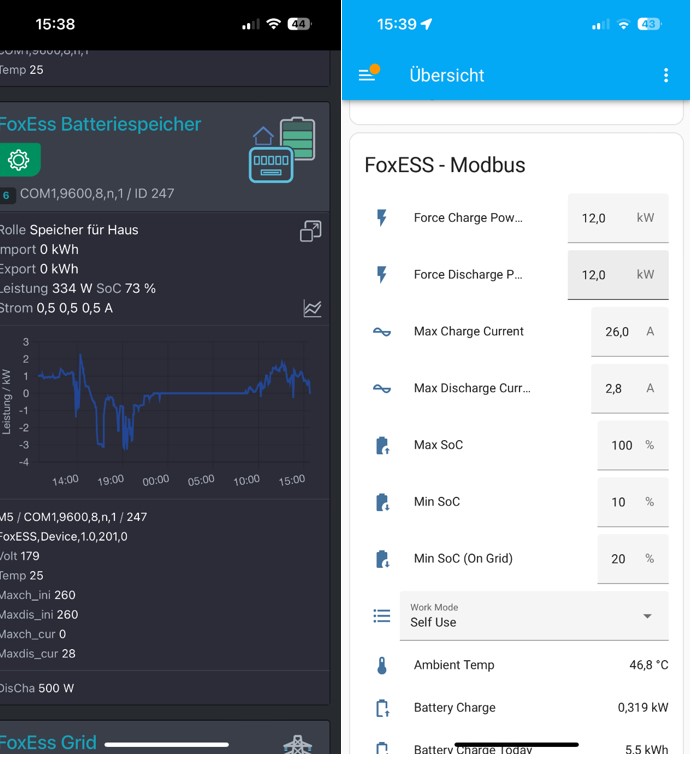Click the Min SoC (On Grid) battery icon
This screenshot has height=772, width=692.
[x=382, y=559]
